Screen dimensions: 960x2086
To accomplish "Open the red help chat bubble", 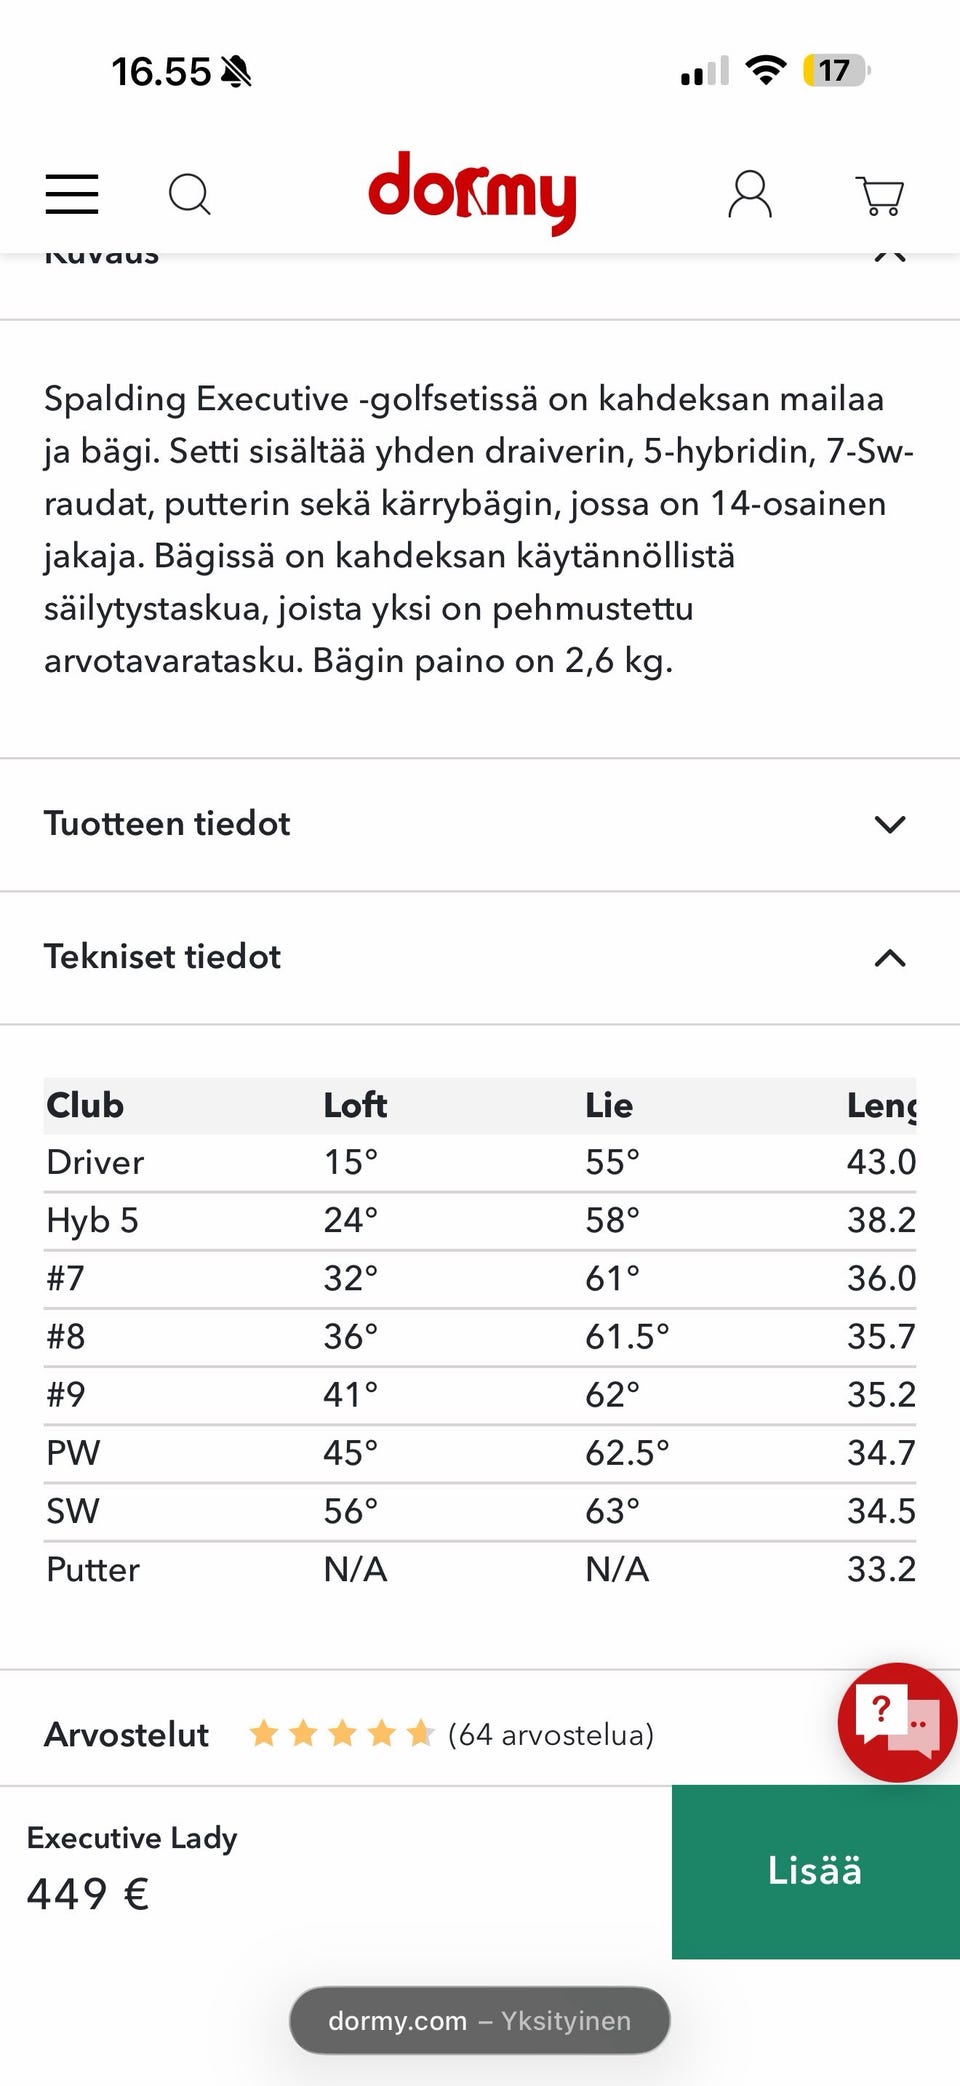I will [x=897, y=1722].
